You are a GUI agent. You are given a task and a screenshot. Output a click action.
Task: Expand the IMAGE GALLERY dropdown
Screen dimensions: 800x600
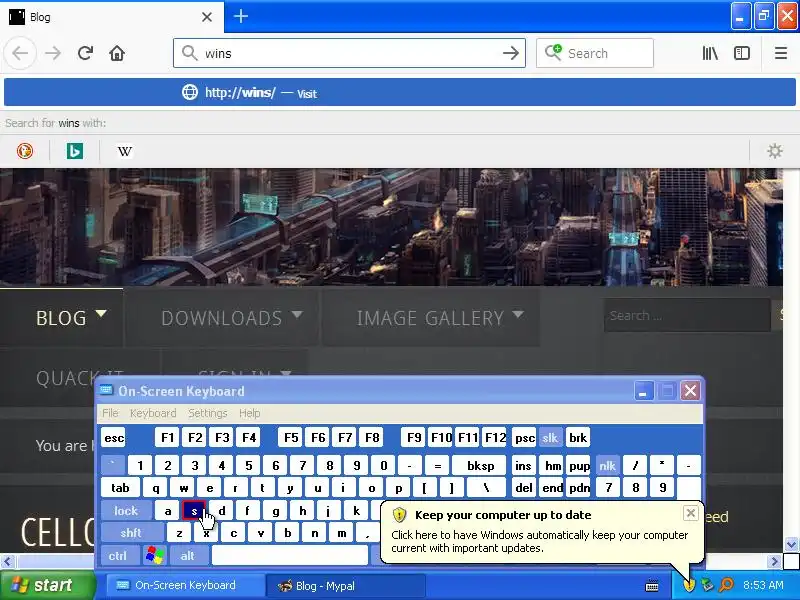pyautogui.click(x=518, y=315)
